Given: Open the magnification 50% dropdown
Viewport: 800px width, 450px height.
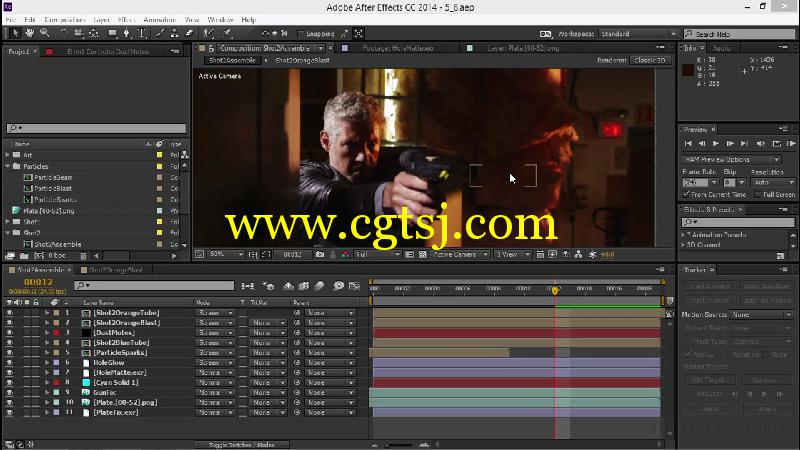Looking at the screenshot, I should coord(226,254).
